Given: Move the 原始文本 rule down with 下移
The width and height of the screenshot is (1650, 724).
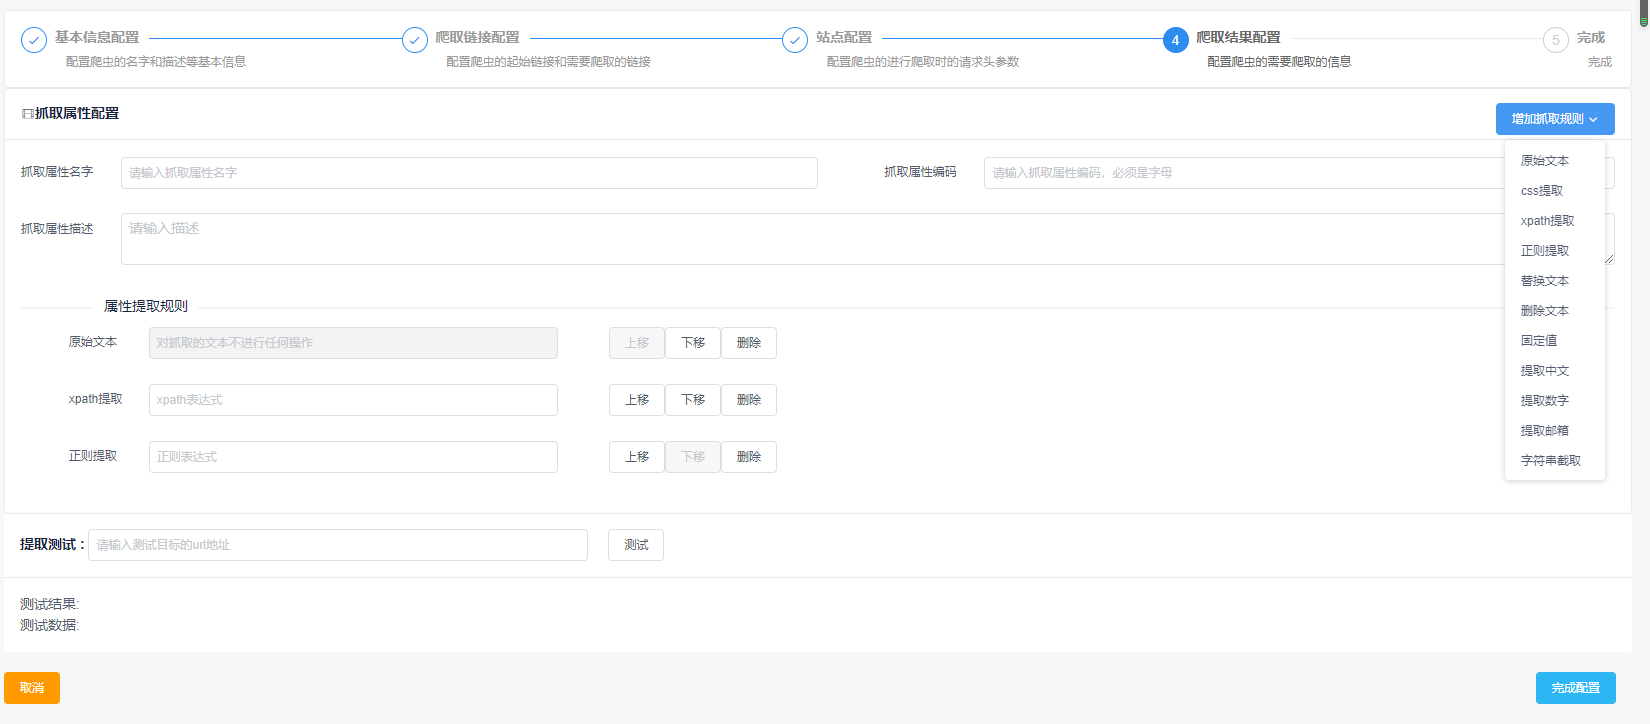Looking at the screenshot, I should tap(693, 343).
